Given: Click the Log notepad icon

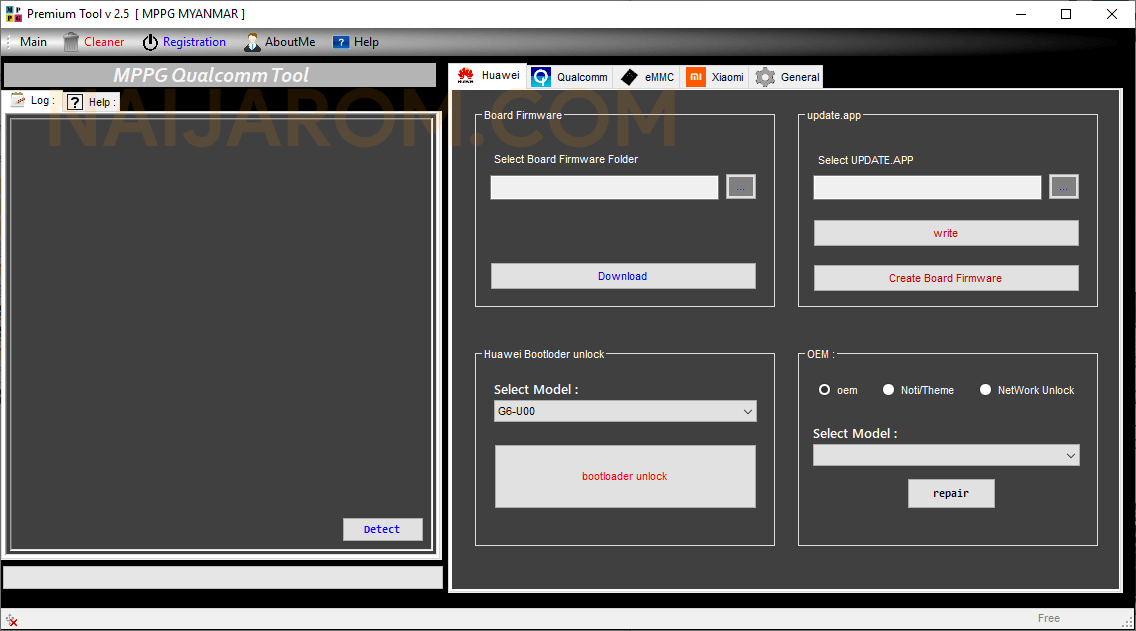Looking at the screenshot, I should (x=18, y=100).
